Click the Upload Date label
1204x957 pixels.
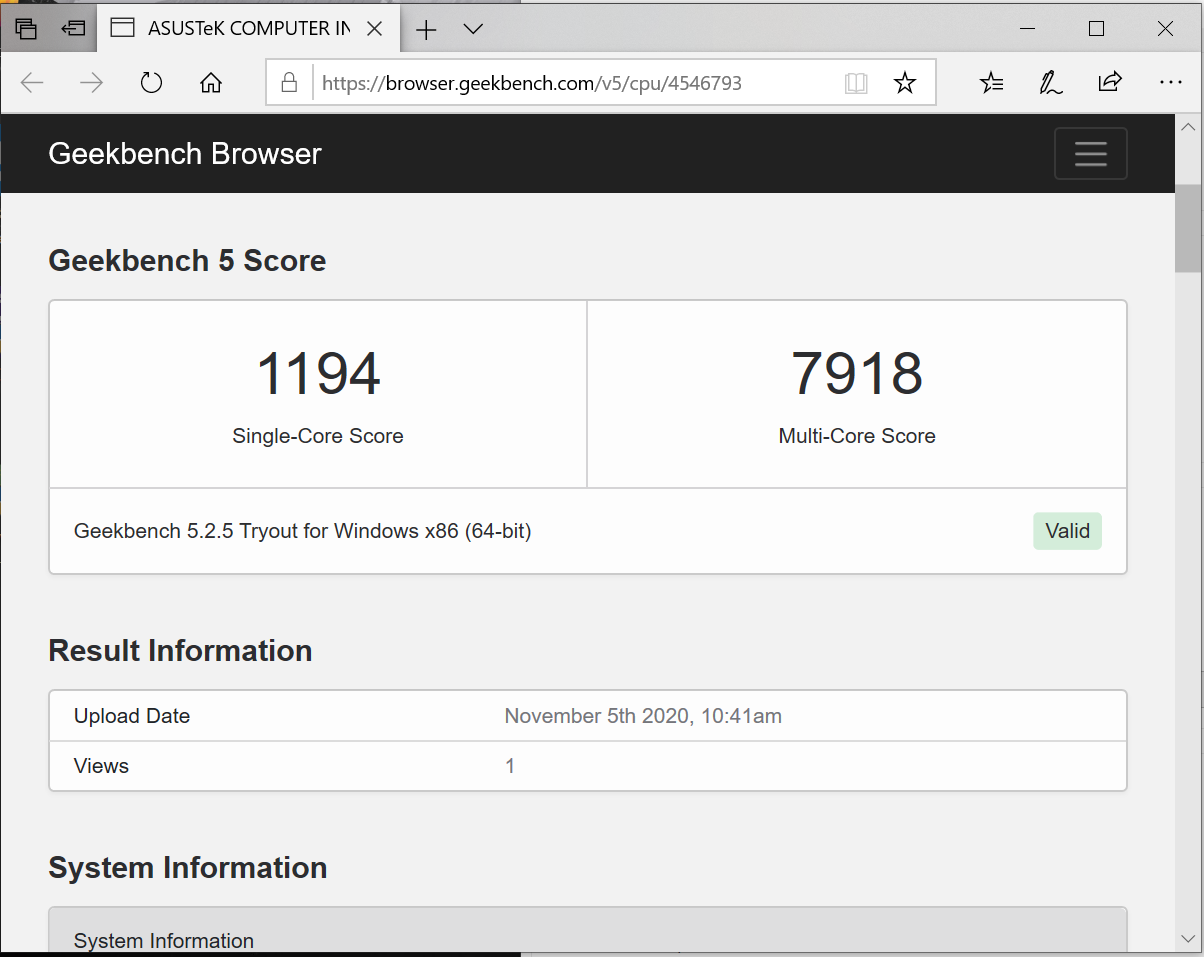[x=132, y=716]
